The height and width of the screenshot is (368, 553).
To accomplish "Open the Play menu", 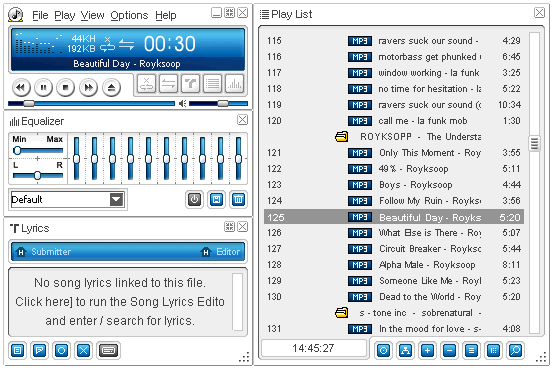I will 65,15.
